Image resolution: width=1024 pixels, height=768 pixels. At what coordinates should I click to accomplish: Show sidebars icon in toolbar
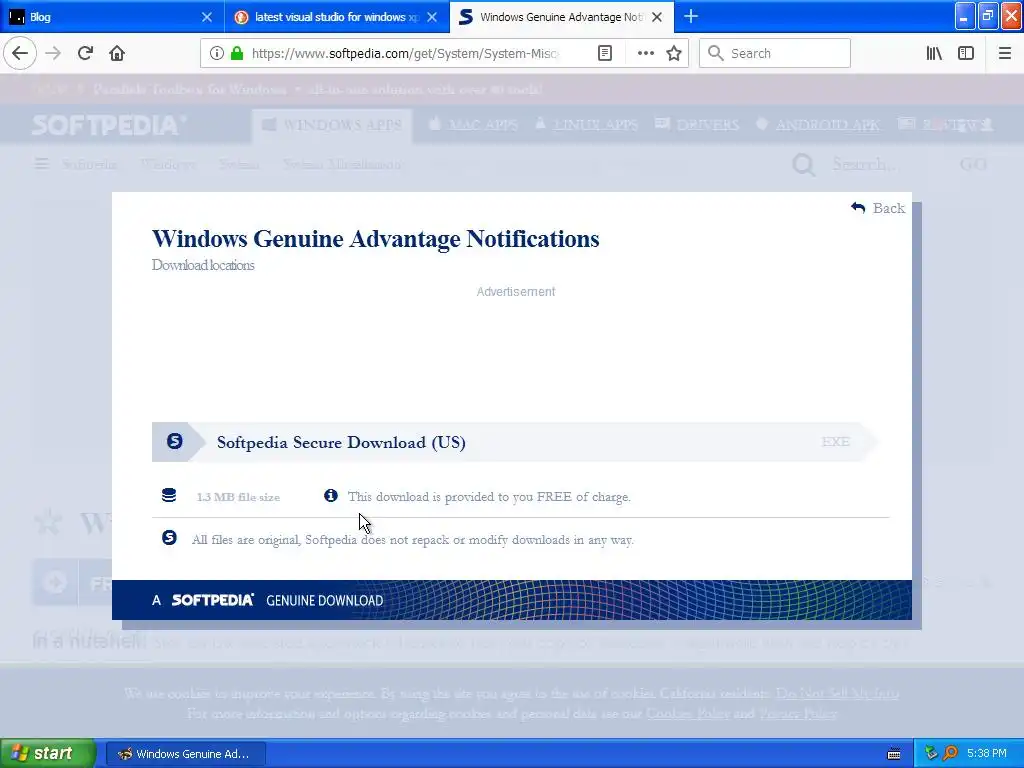966,53
